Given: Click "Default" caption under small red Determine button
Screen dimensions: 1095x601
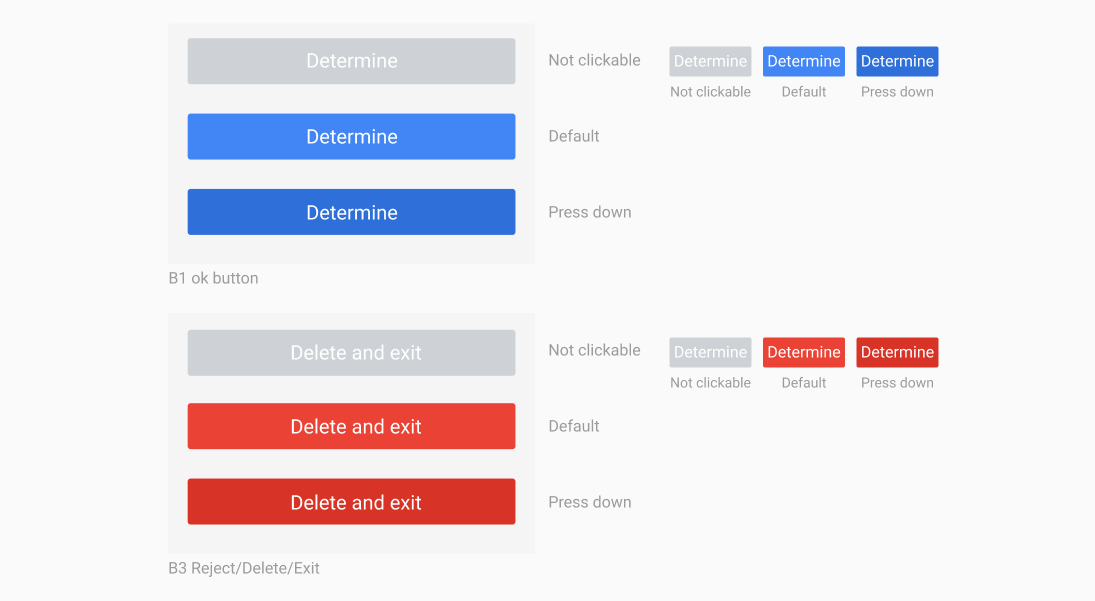Looking at the screenshot, I should click(803, 383).
